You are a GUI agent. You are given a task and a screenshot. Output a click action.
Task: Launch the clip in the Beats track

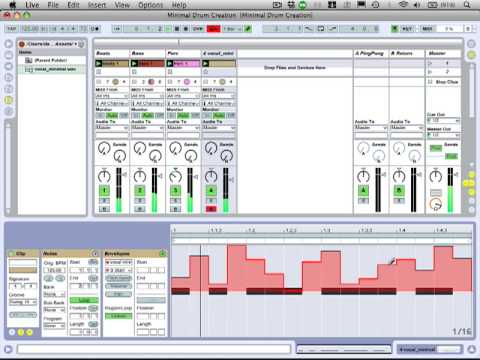click(x=99, y=63)
